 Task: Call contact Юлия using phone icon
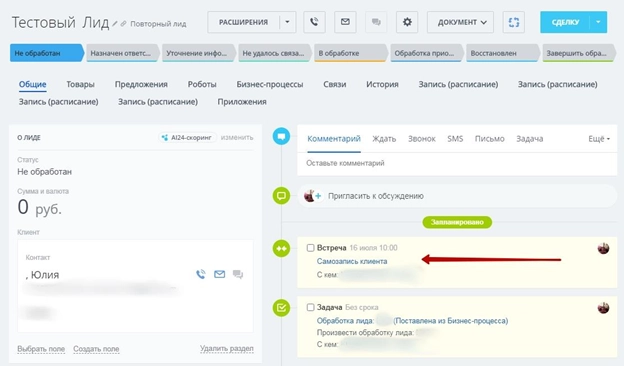[201, 274]
